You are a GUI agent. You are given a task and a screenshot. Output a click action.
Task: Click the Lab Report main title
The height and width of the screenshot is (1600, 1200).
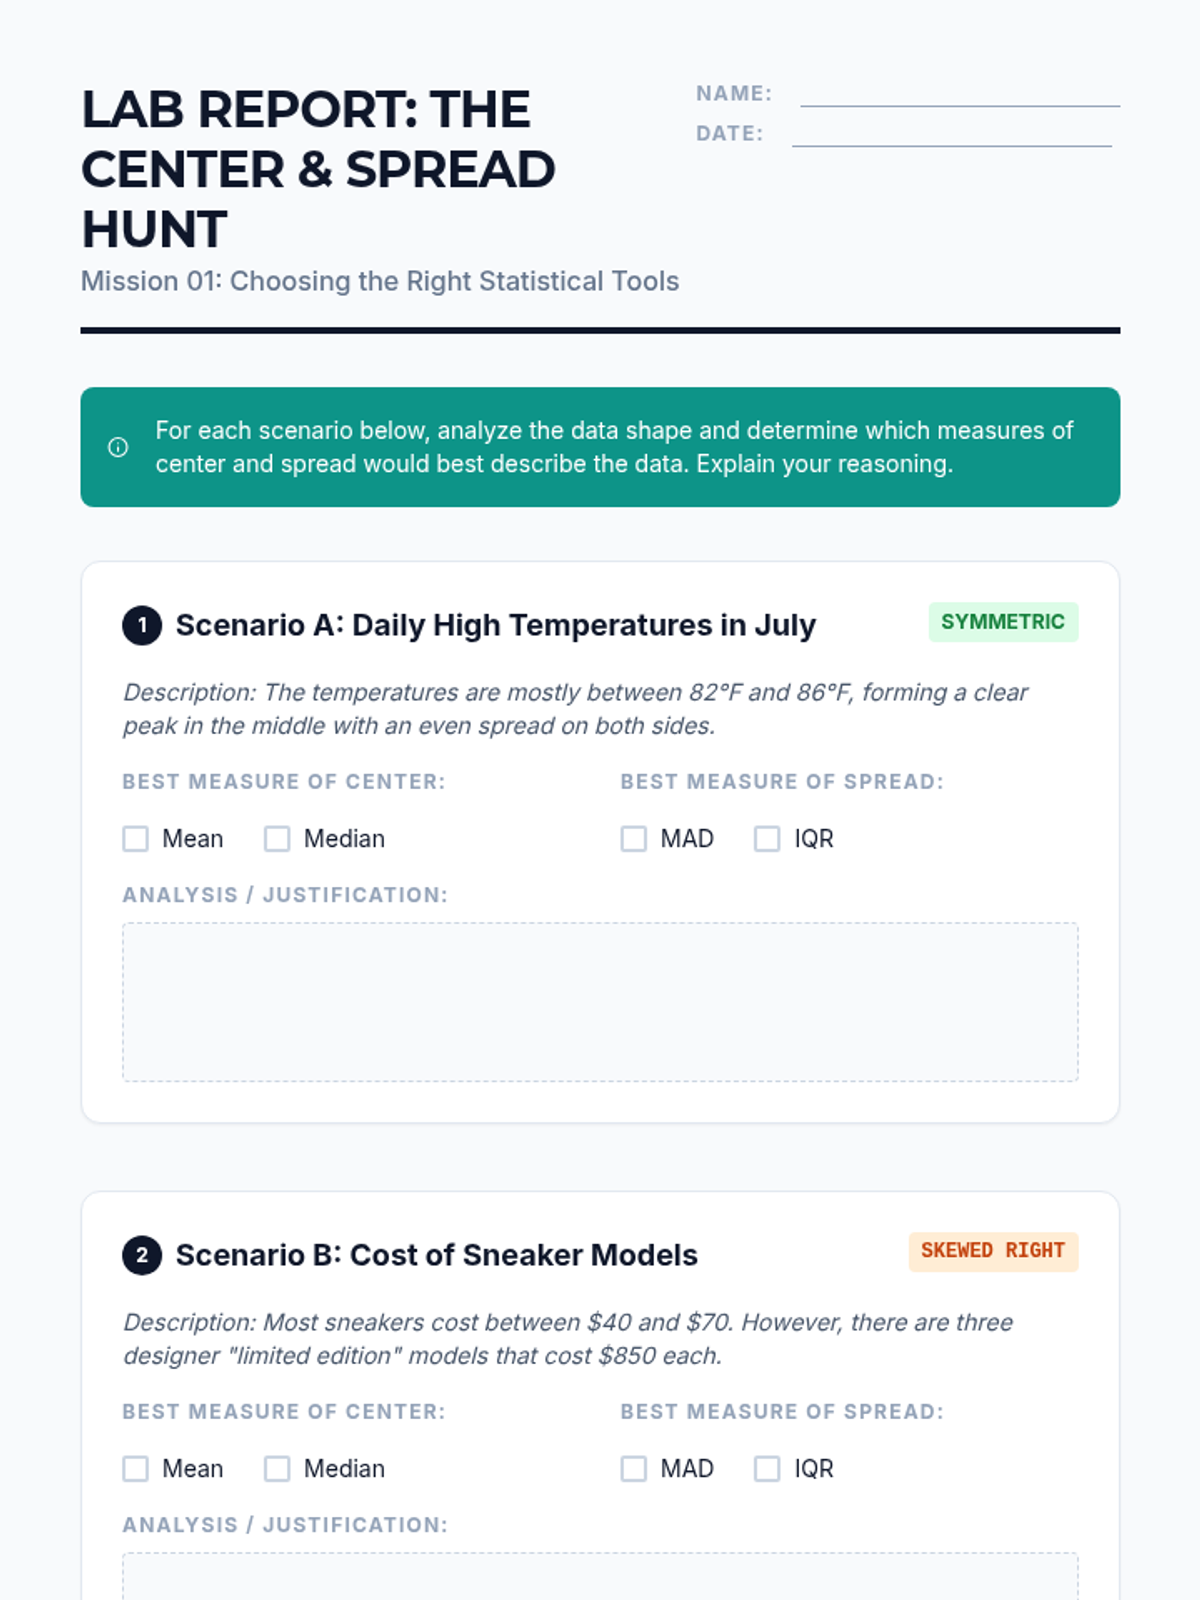click(318, 169)
